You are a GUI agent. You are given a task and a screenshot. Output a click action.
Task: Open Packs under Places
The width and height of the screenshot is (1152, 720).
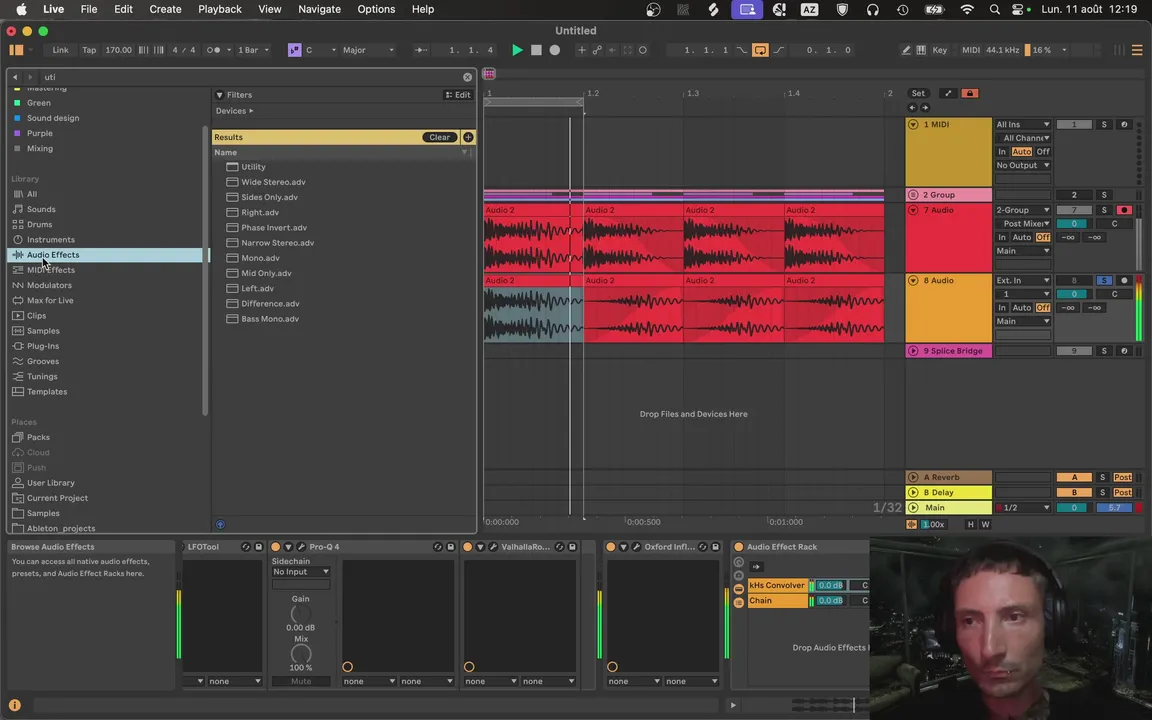coord(38,437)
